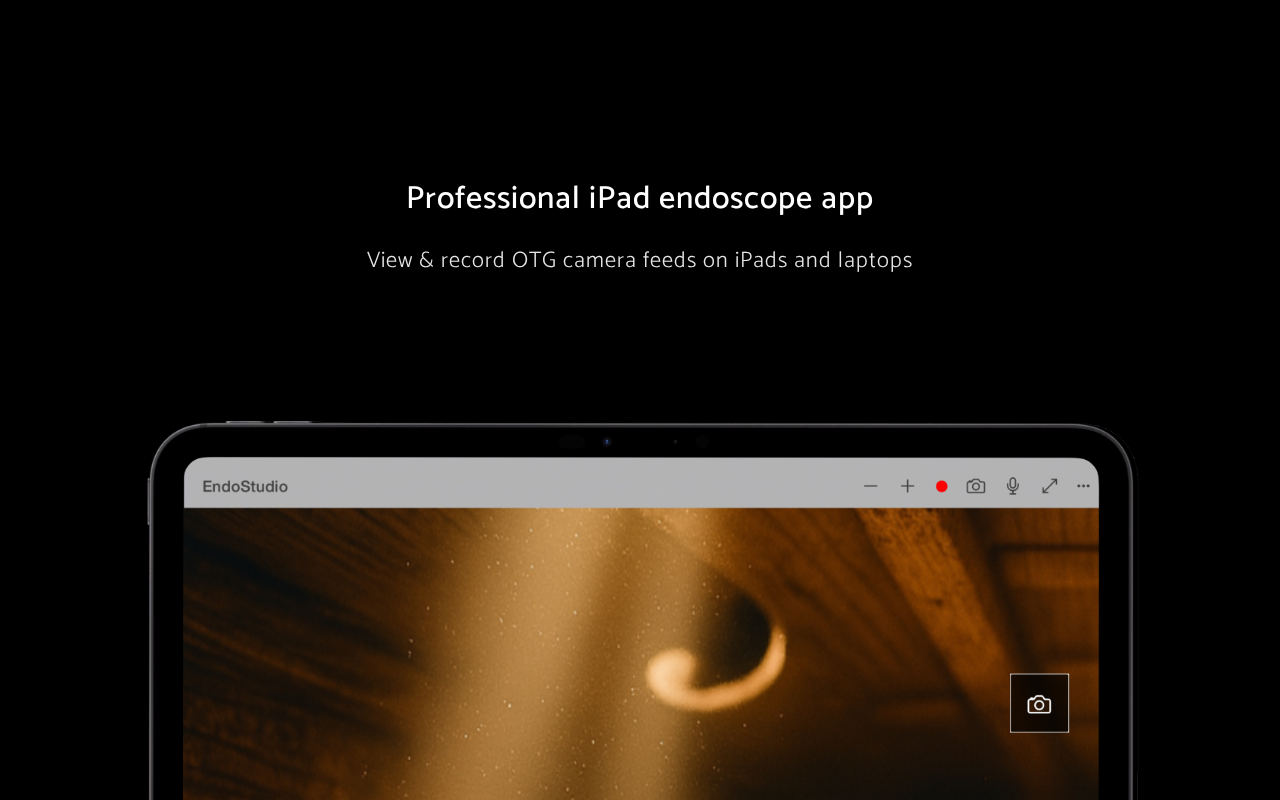Open the three-dot more options menu
The image size is (1280, 800).
[x=1083, y=486]
